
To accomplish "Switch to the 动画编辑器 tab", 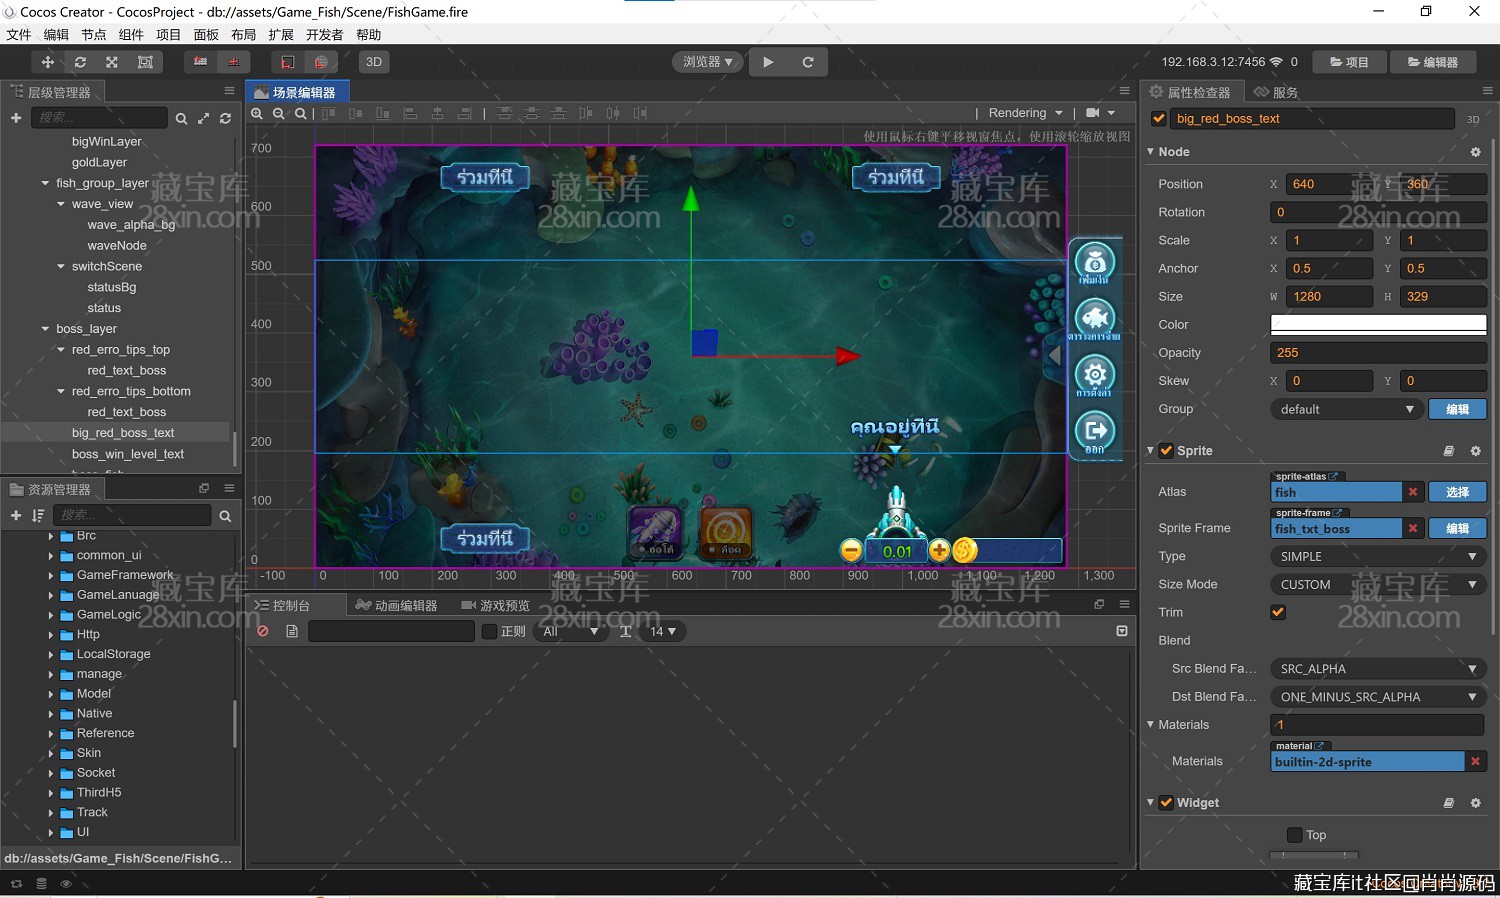I will pos(396,605).
